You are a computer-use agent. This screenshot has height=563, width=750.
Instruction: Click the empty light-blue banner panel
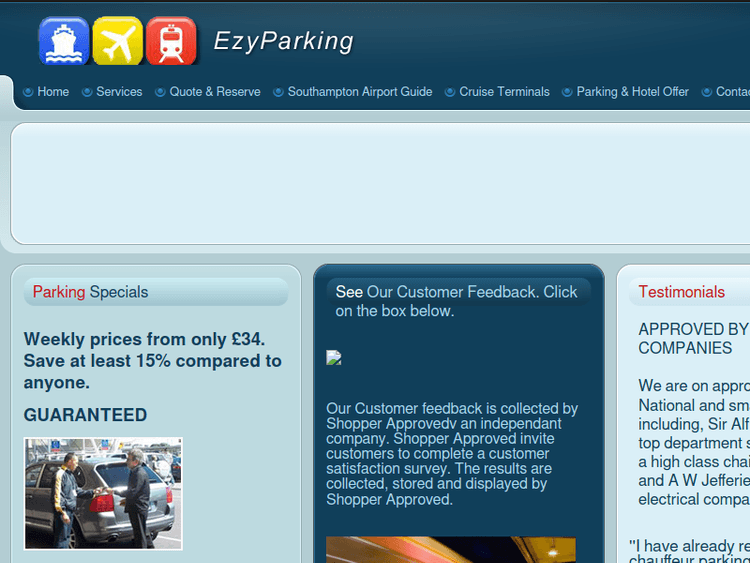(380, 184)
